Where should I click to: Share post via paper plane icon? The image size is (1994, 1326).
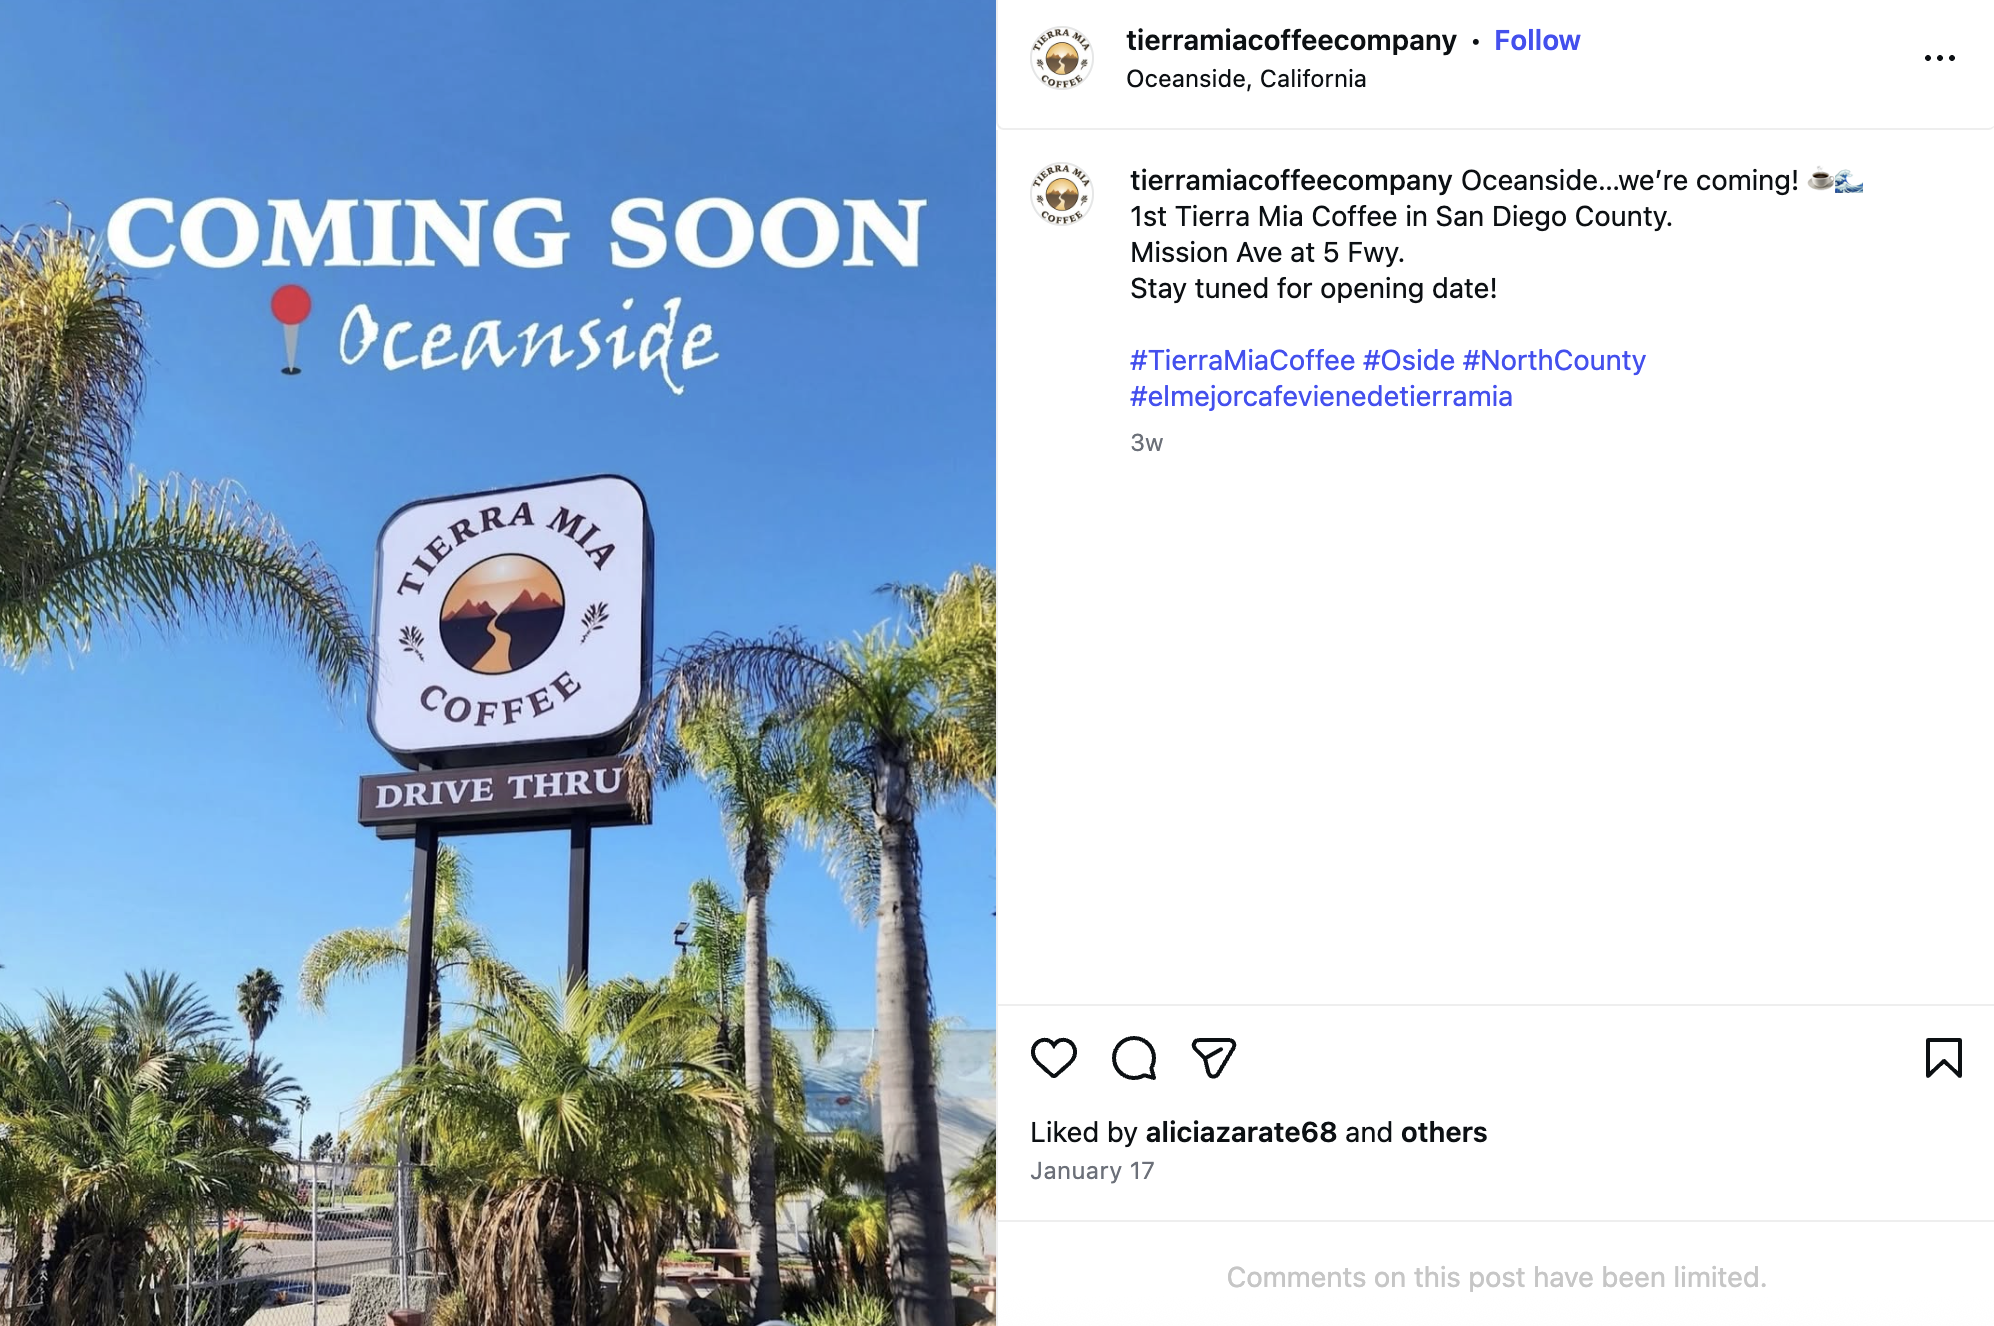[x=1214, y=1057]
